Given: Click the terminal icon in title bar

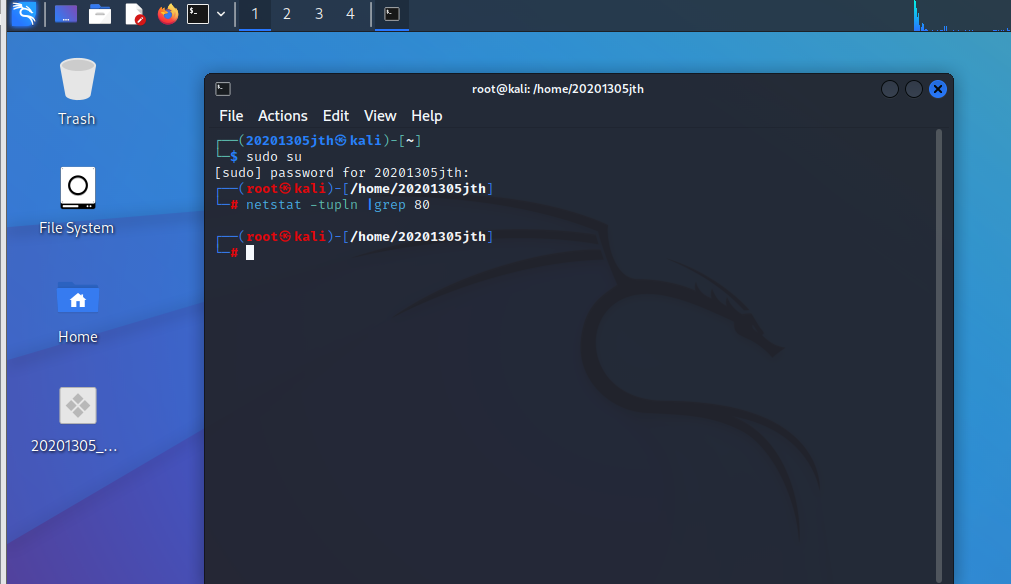Looking at the screenshot, I should pyautogui.click(x=223, y=89).
